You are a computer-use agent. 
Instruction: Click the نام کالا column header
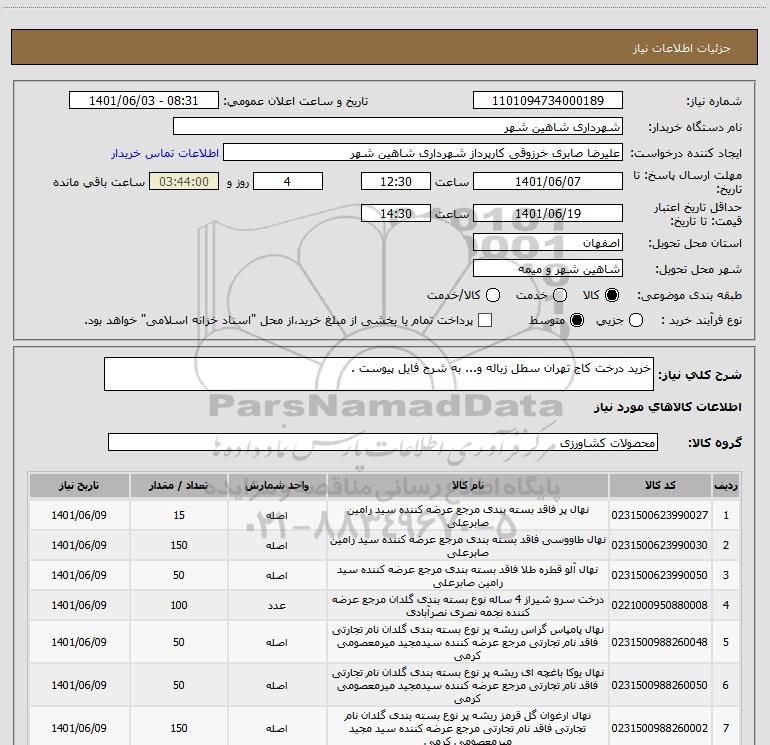pyautogui.click(x=468, y=485)
